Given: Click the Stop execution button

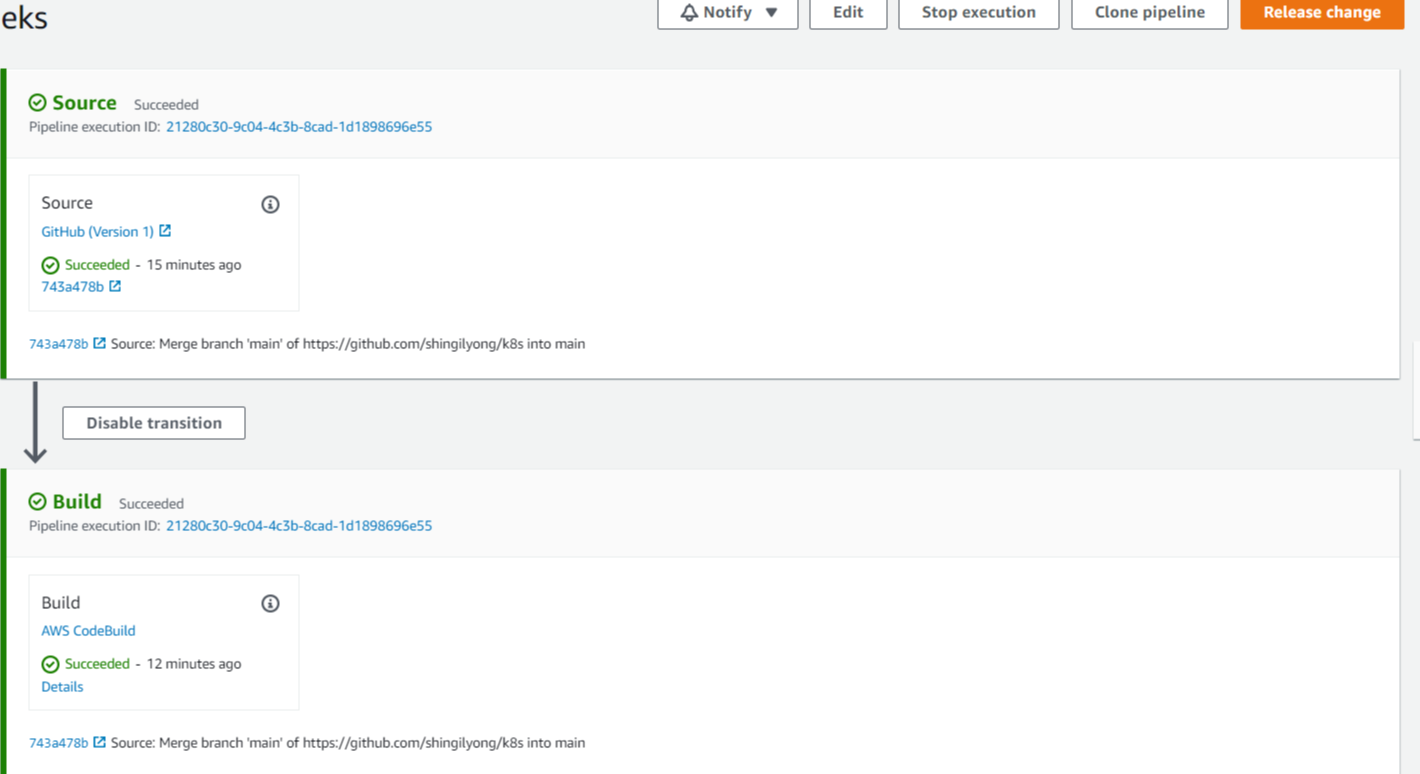Looking at the screenshot, I should [x=978, y=13].
